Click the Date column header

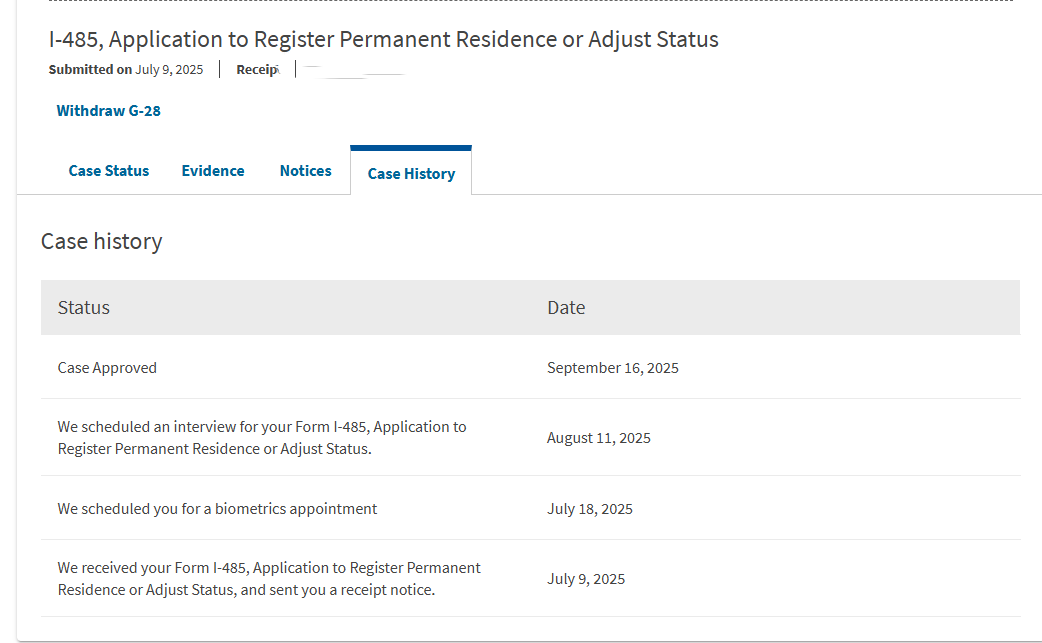click(566, 308)
